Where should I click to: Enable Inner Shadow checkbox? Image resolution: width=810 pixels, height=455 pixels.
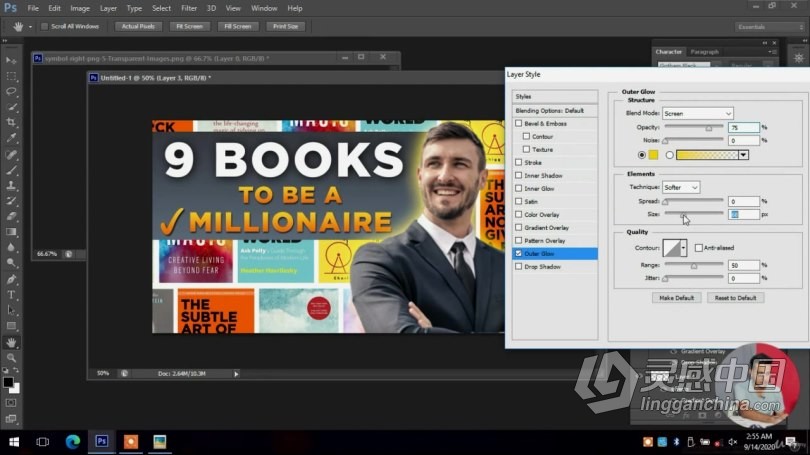coord(519,176)
